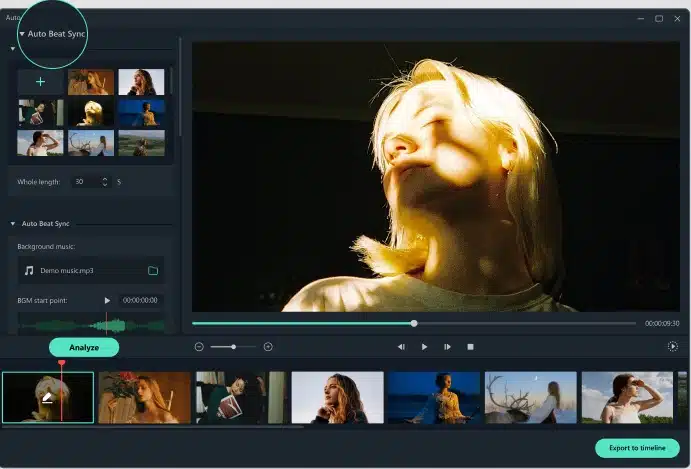Image resolution: width=691 pixels, height=469 pixels.
Task: Click Export to timeline button
Action: coord(637,448)
